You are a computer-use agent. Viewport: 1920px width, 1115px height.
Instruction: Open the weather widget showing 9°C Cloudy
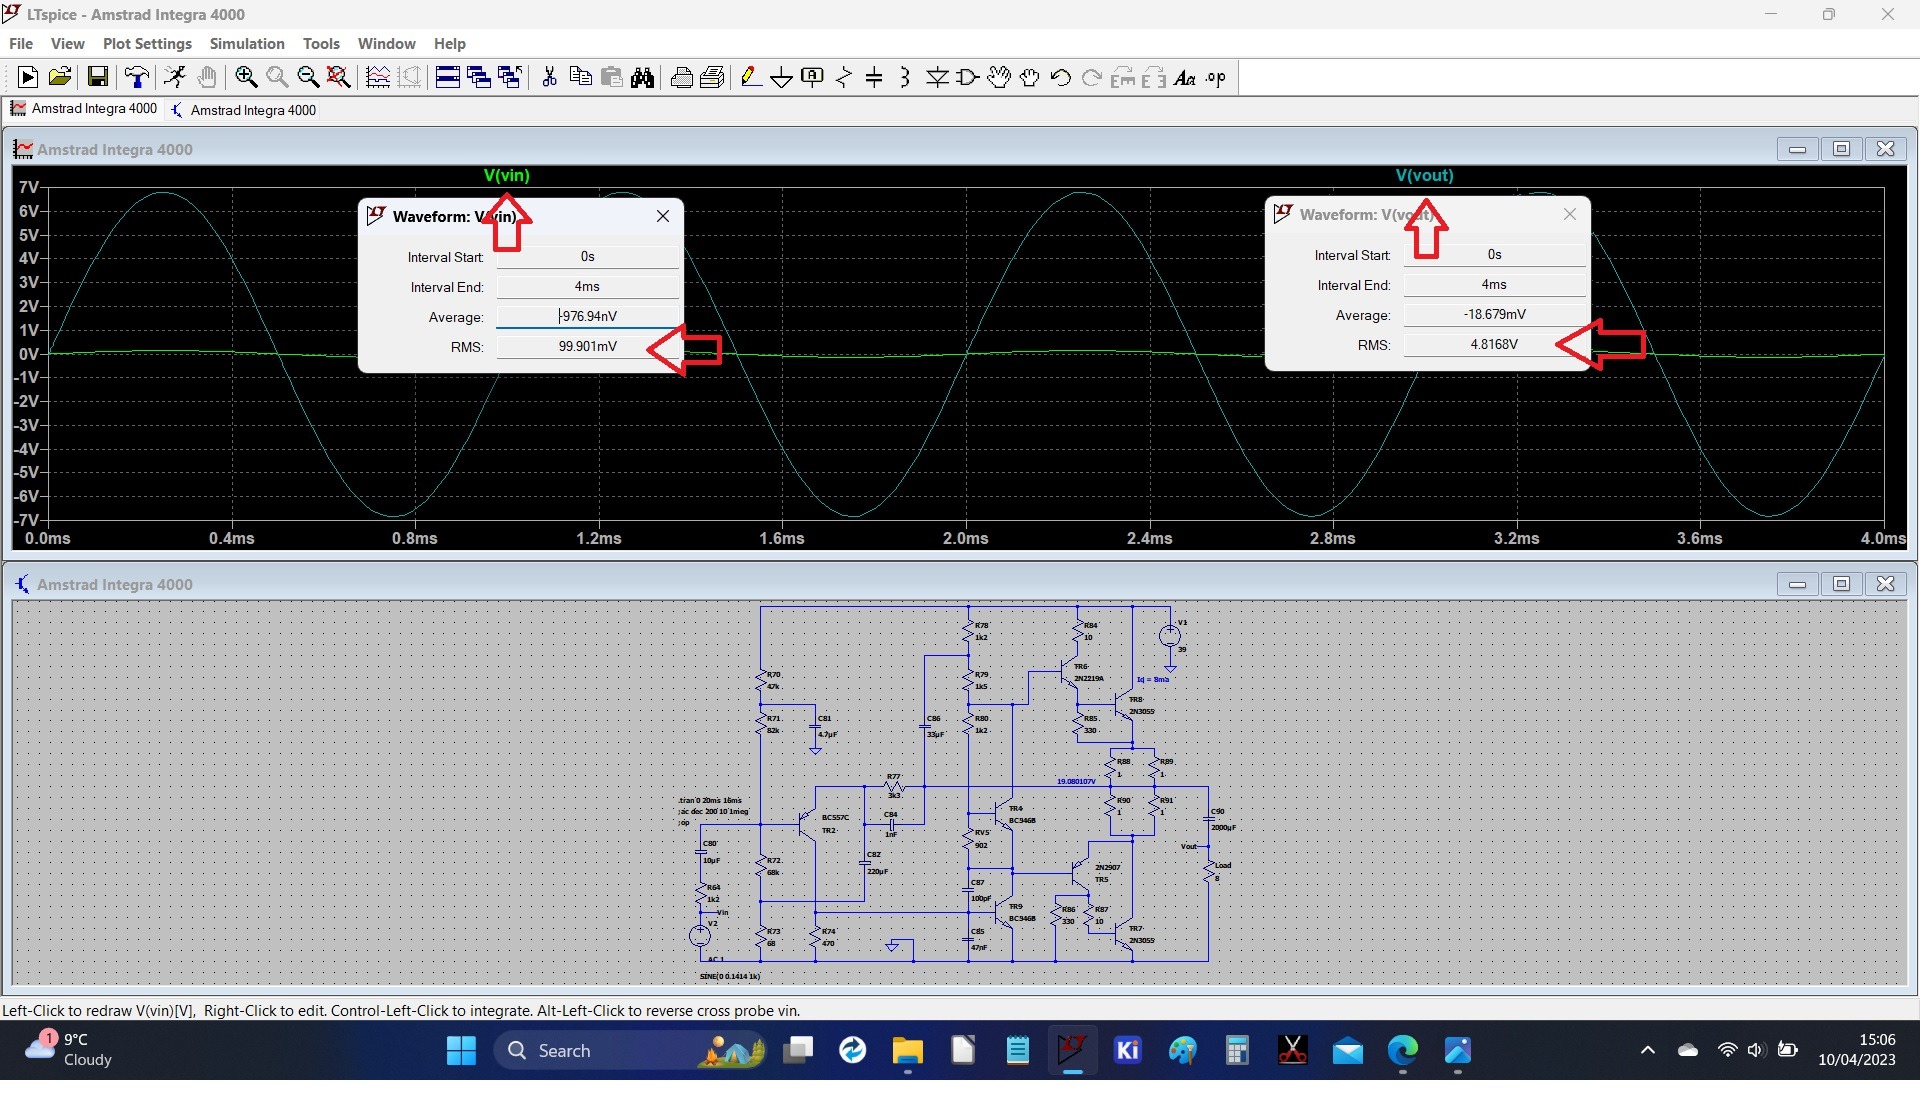[70, 1050]
